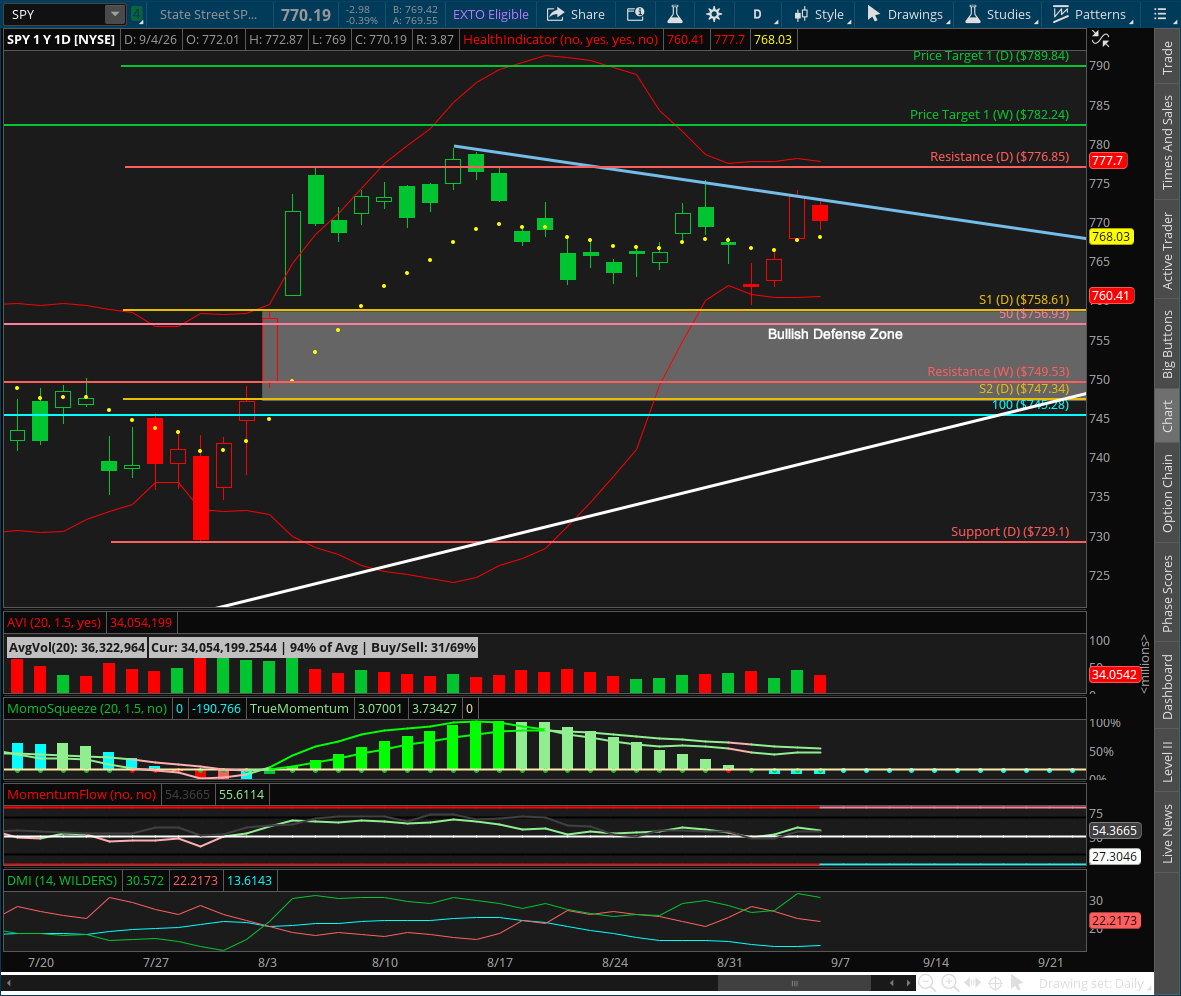This screenshot has height=996, width=1181.
Task: Open the D timeframe aggregation dropdown
Action: point(763,14)
